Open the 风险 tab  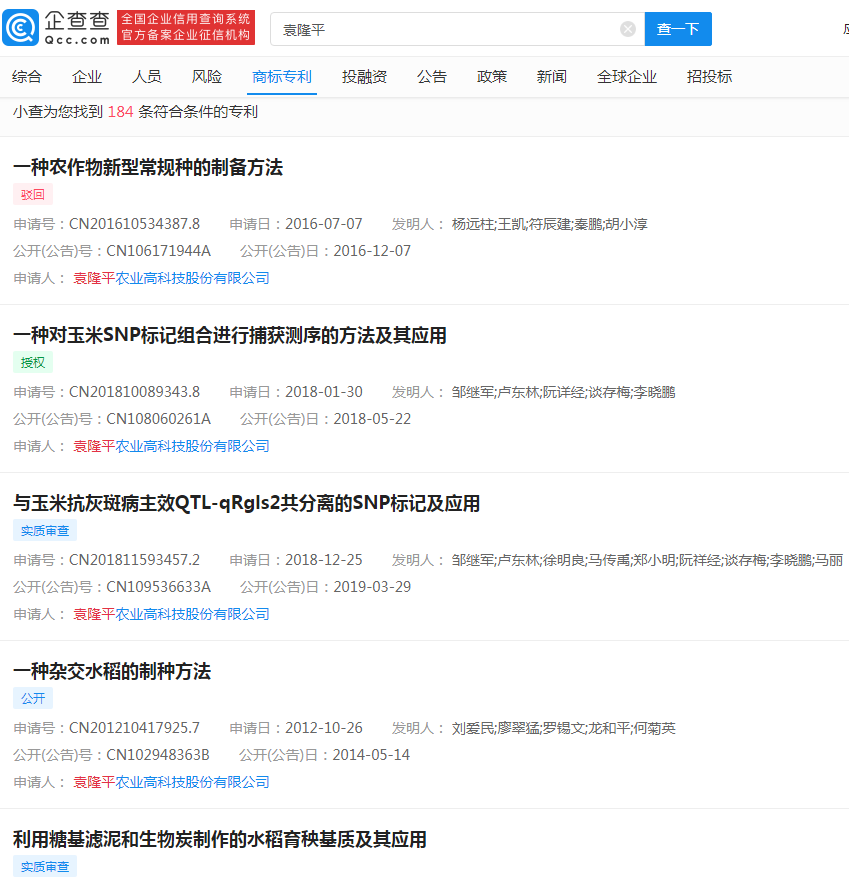click(206, 76)
